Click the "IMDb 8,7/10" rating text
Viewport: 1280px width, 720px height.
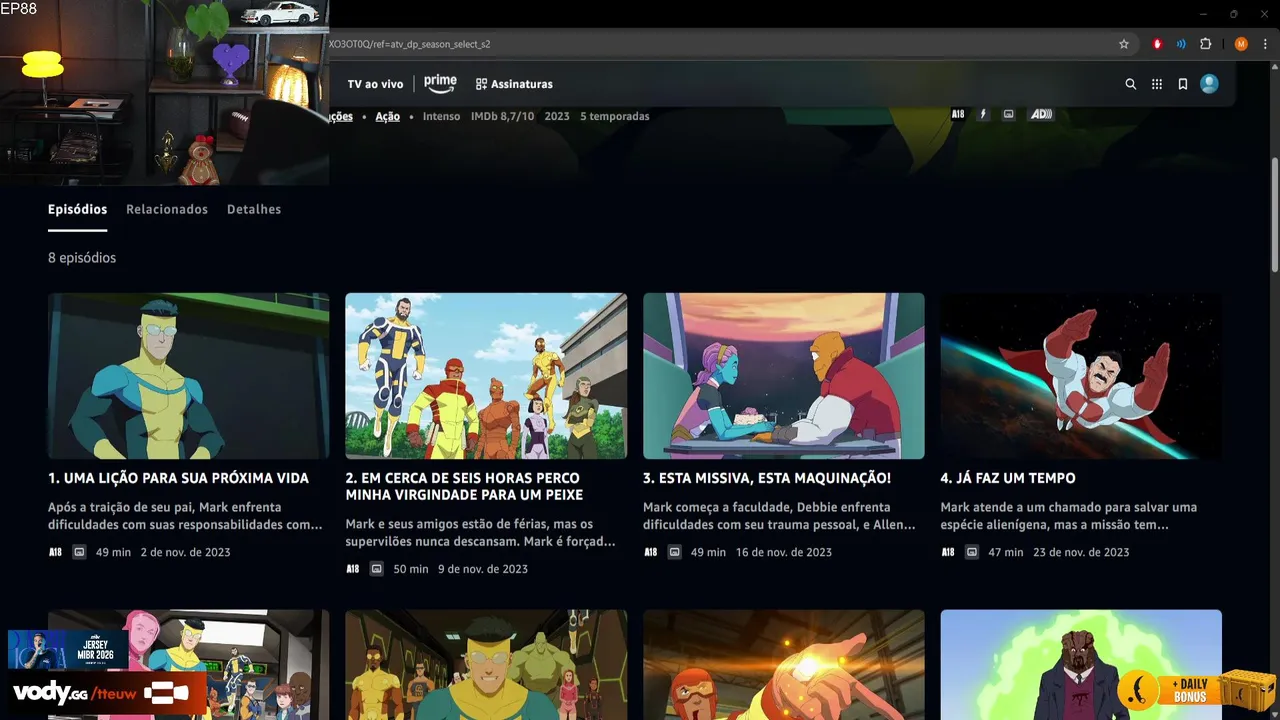point(502,116)
